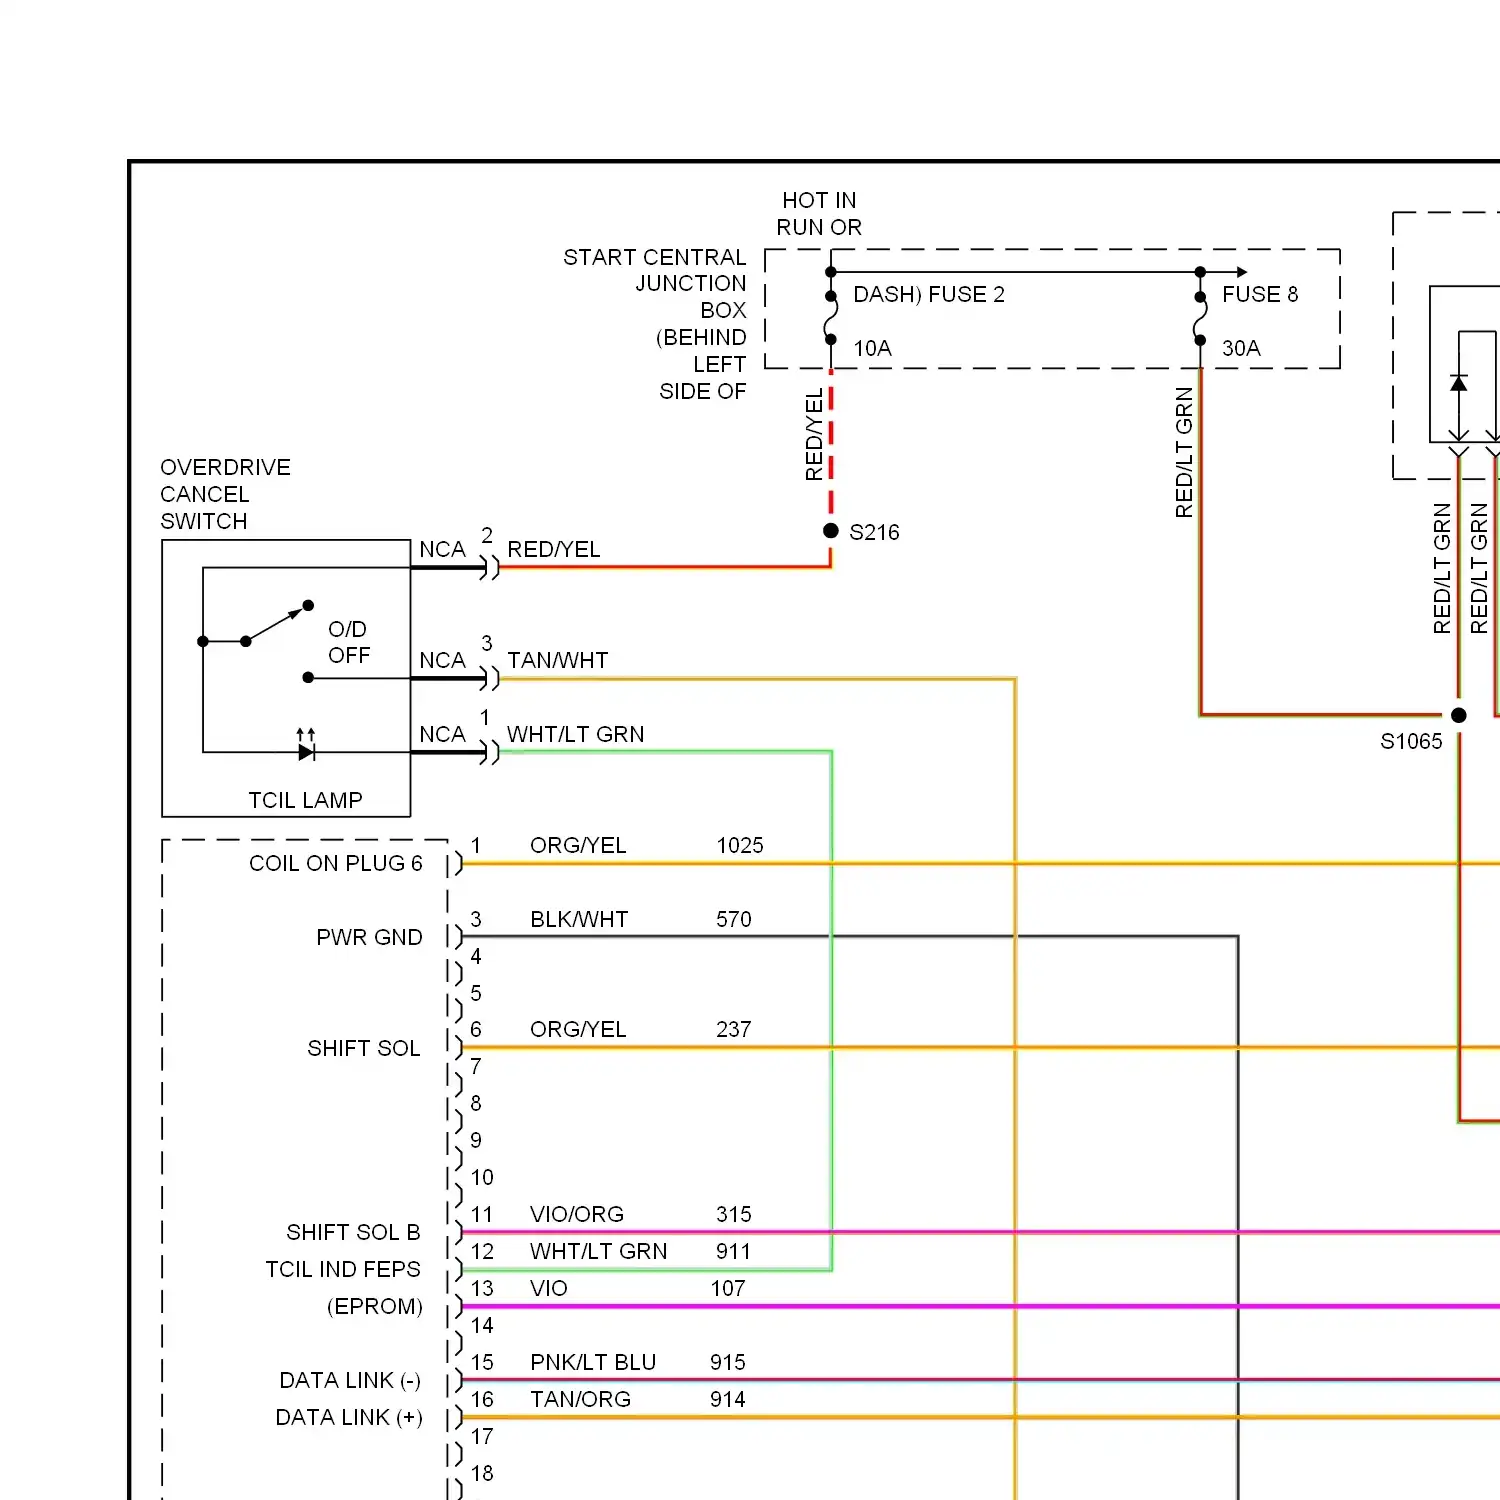Click circuit number 911
1500x1500 pixels.
[x=734, y=1251]
